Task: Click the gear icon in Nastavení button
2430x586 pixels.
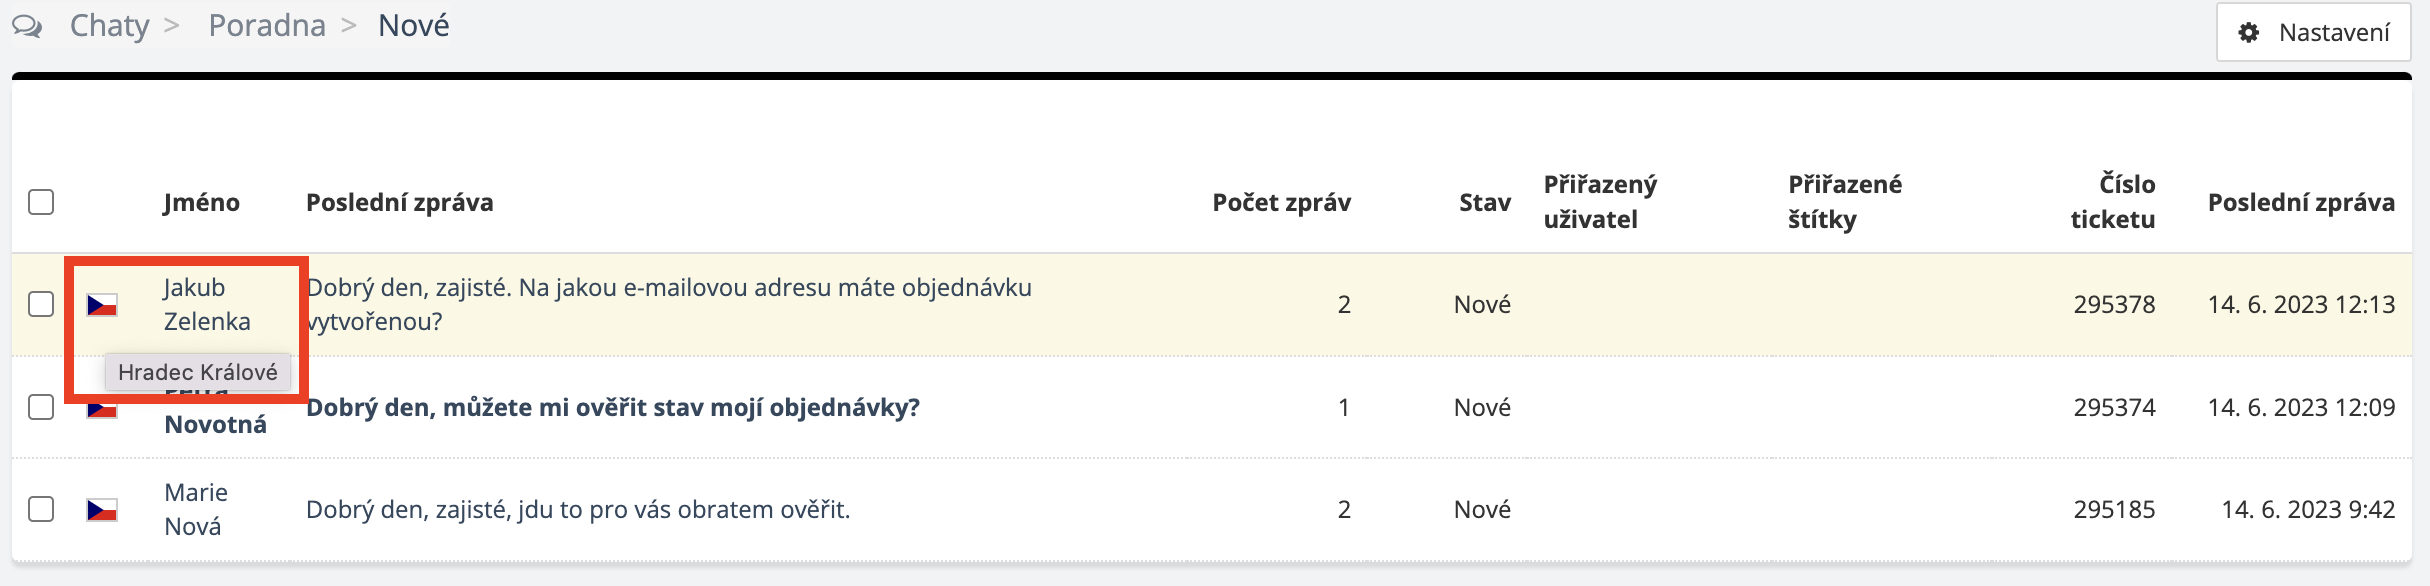Action: point(2249,33)
